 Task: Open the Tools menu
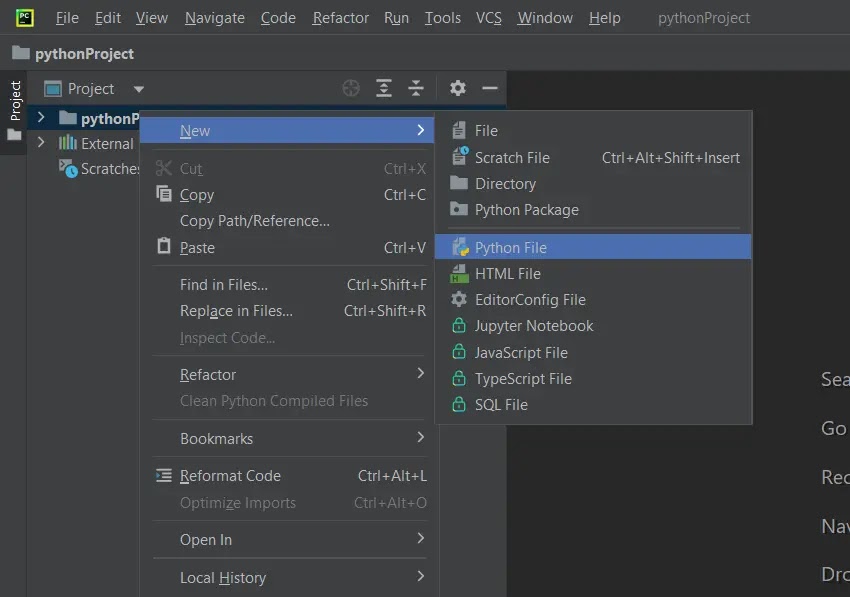[443, 18]
